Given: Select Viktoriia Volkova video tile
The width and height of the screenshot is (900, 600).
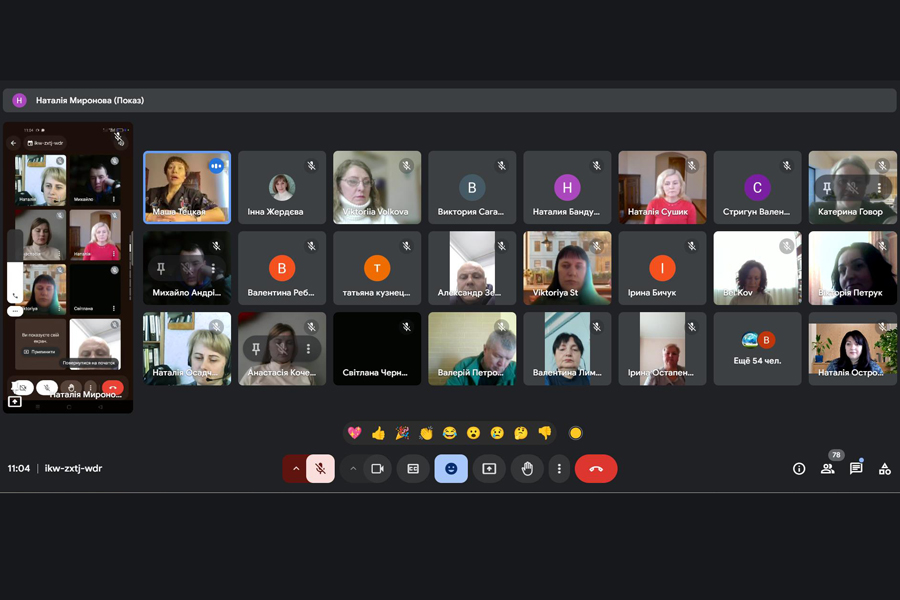Looking at the screenshot, I should tap(377, 187).
